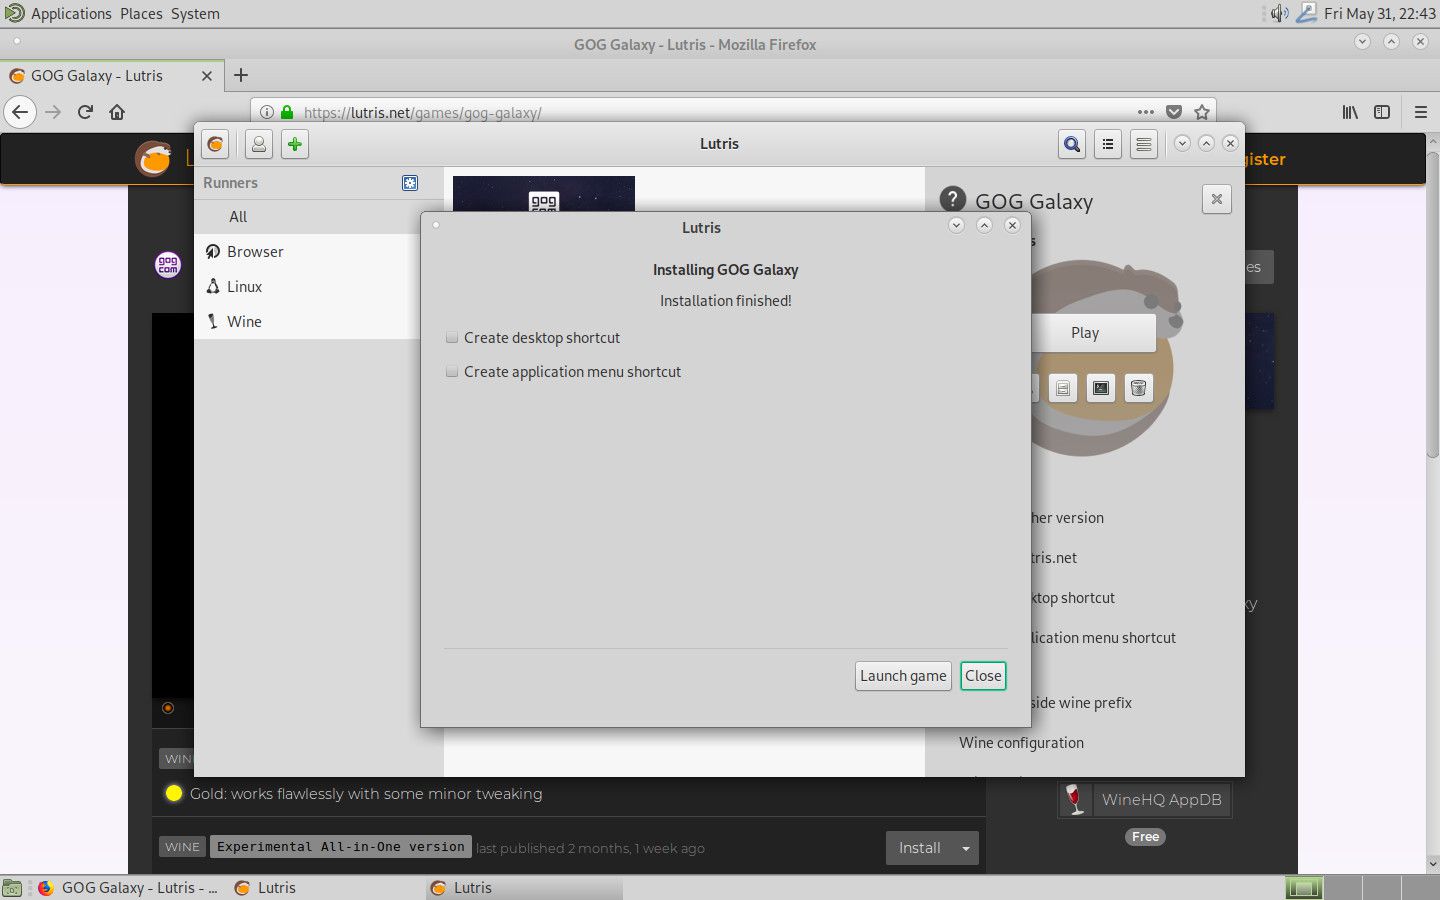Click the workspace switcher green box
The height and width of the screenshot is (900, 1440).
(x=1304, y=888)
